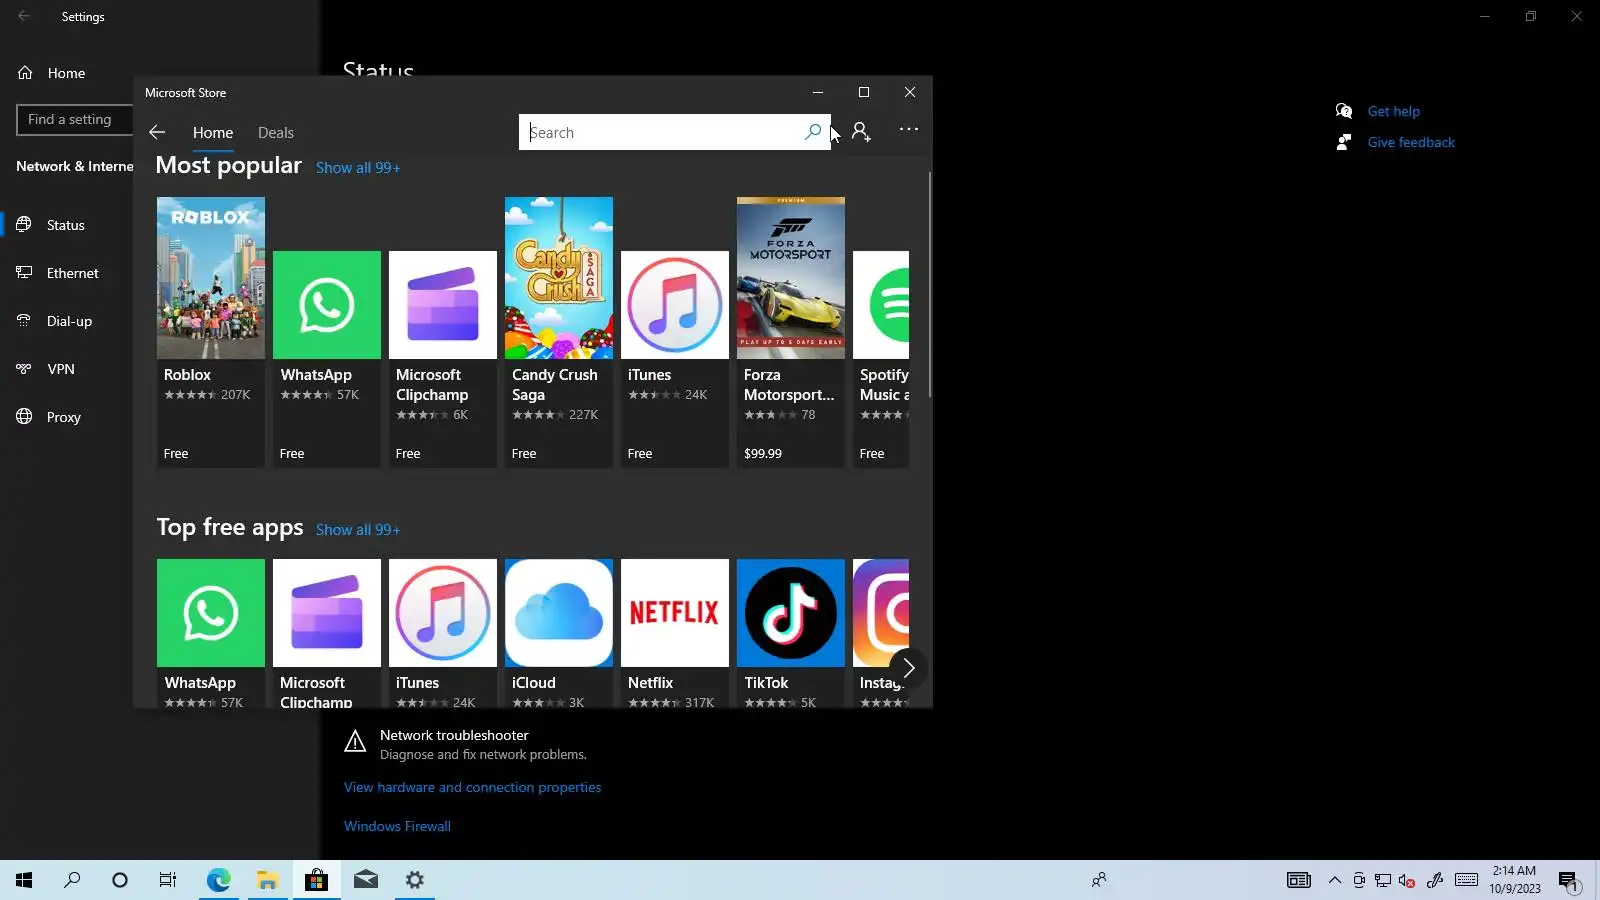Open People icon on the taskbar
Screen dimensions: 1600x900
(x=1099, y=880)
